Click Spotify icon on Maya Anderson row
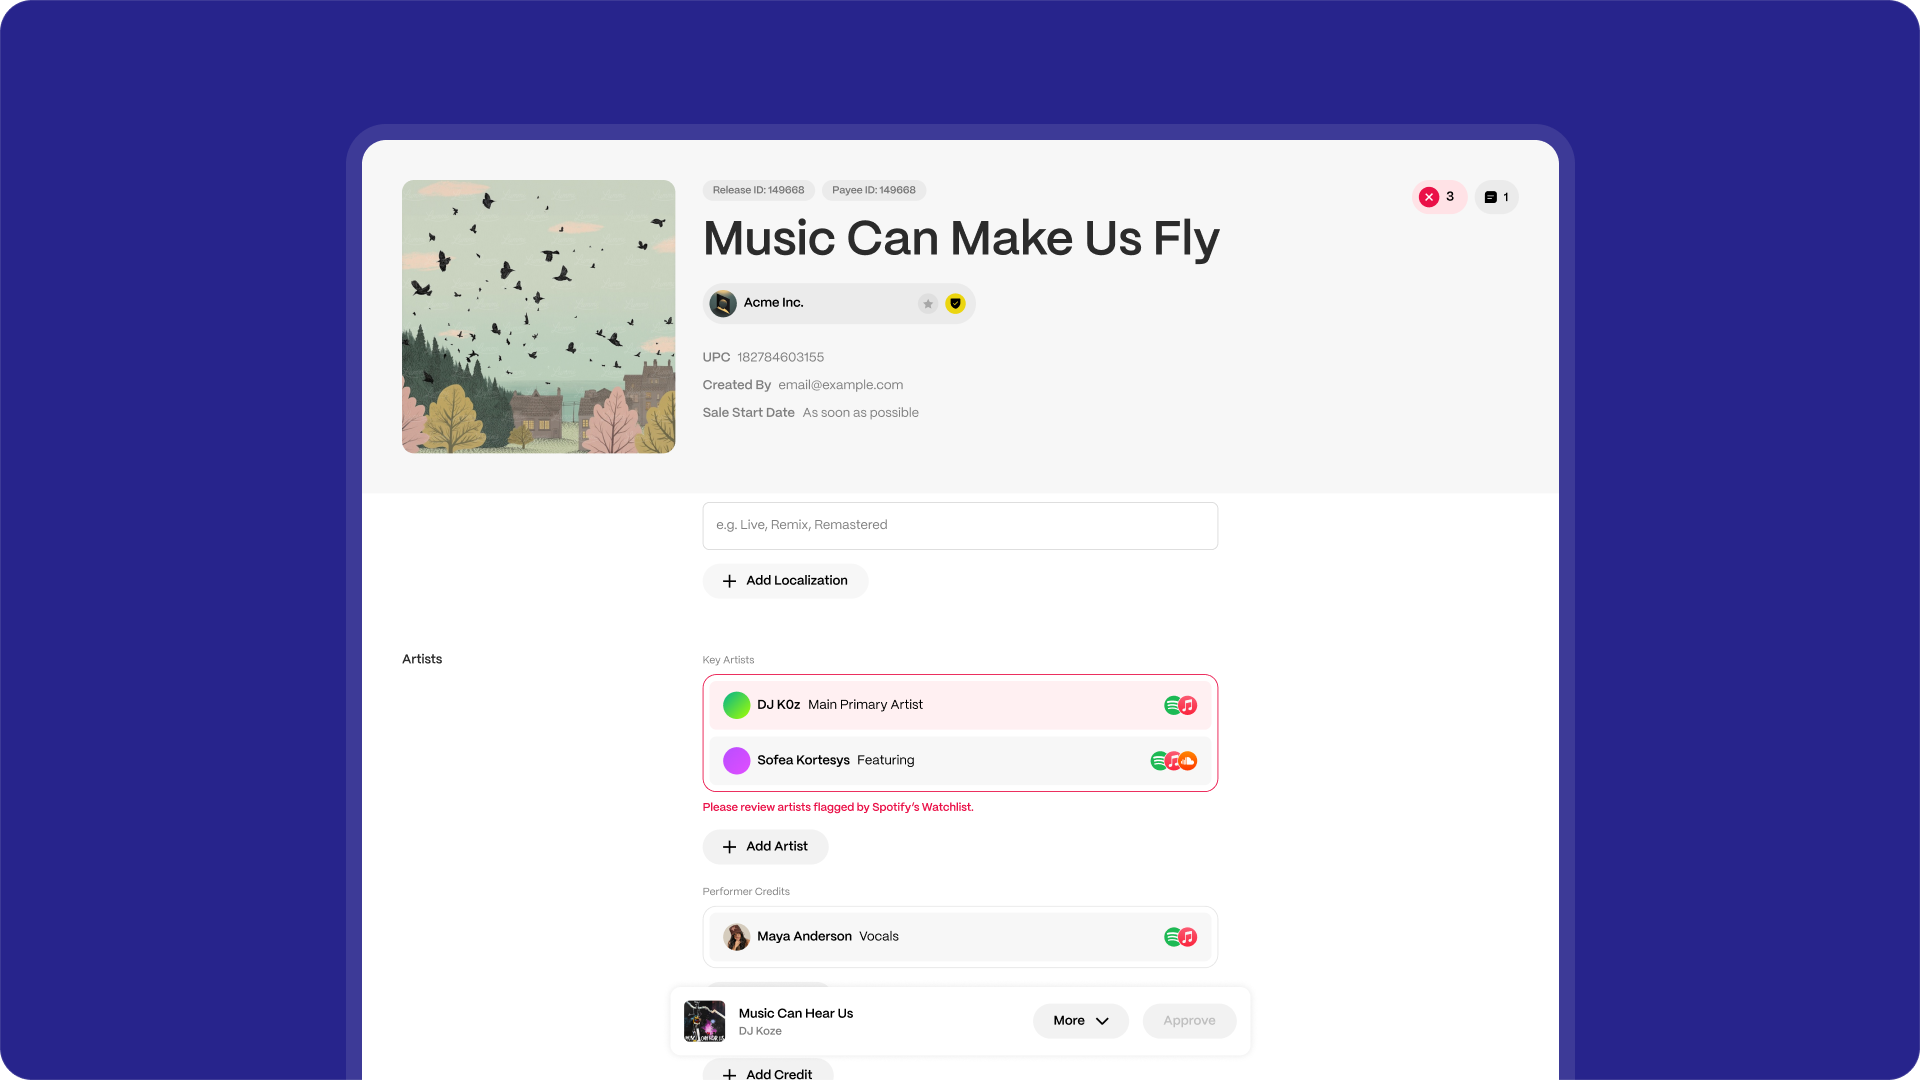 pyautogui.click(x=1172, y=937)
